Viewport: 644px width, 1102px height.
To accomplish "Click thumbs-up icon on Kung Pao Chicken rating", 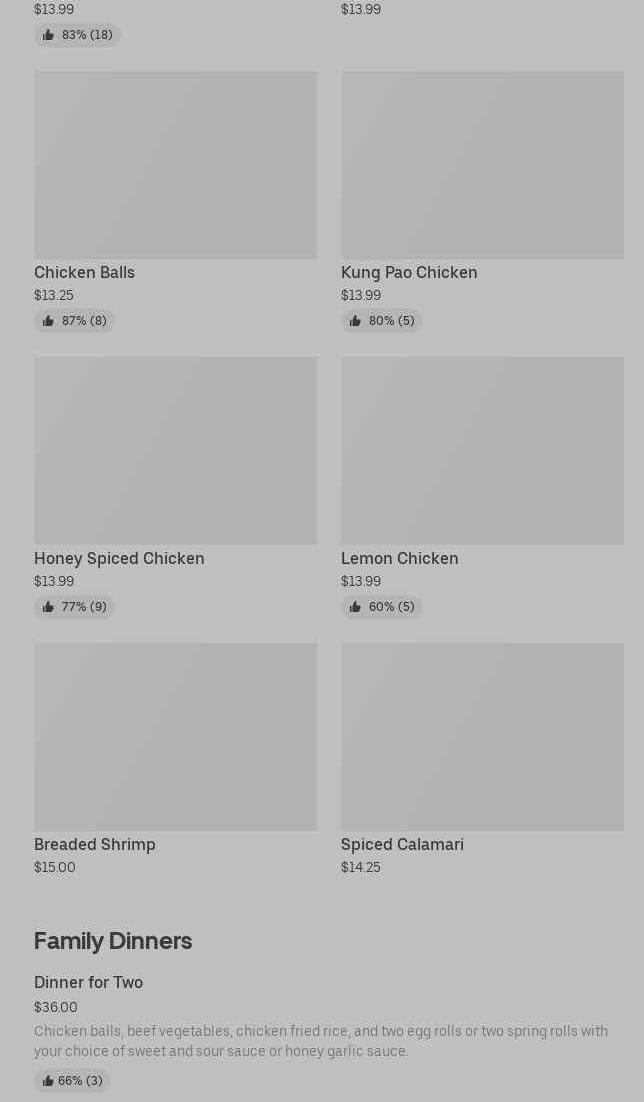I will 355,321.
